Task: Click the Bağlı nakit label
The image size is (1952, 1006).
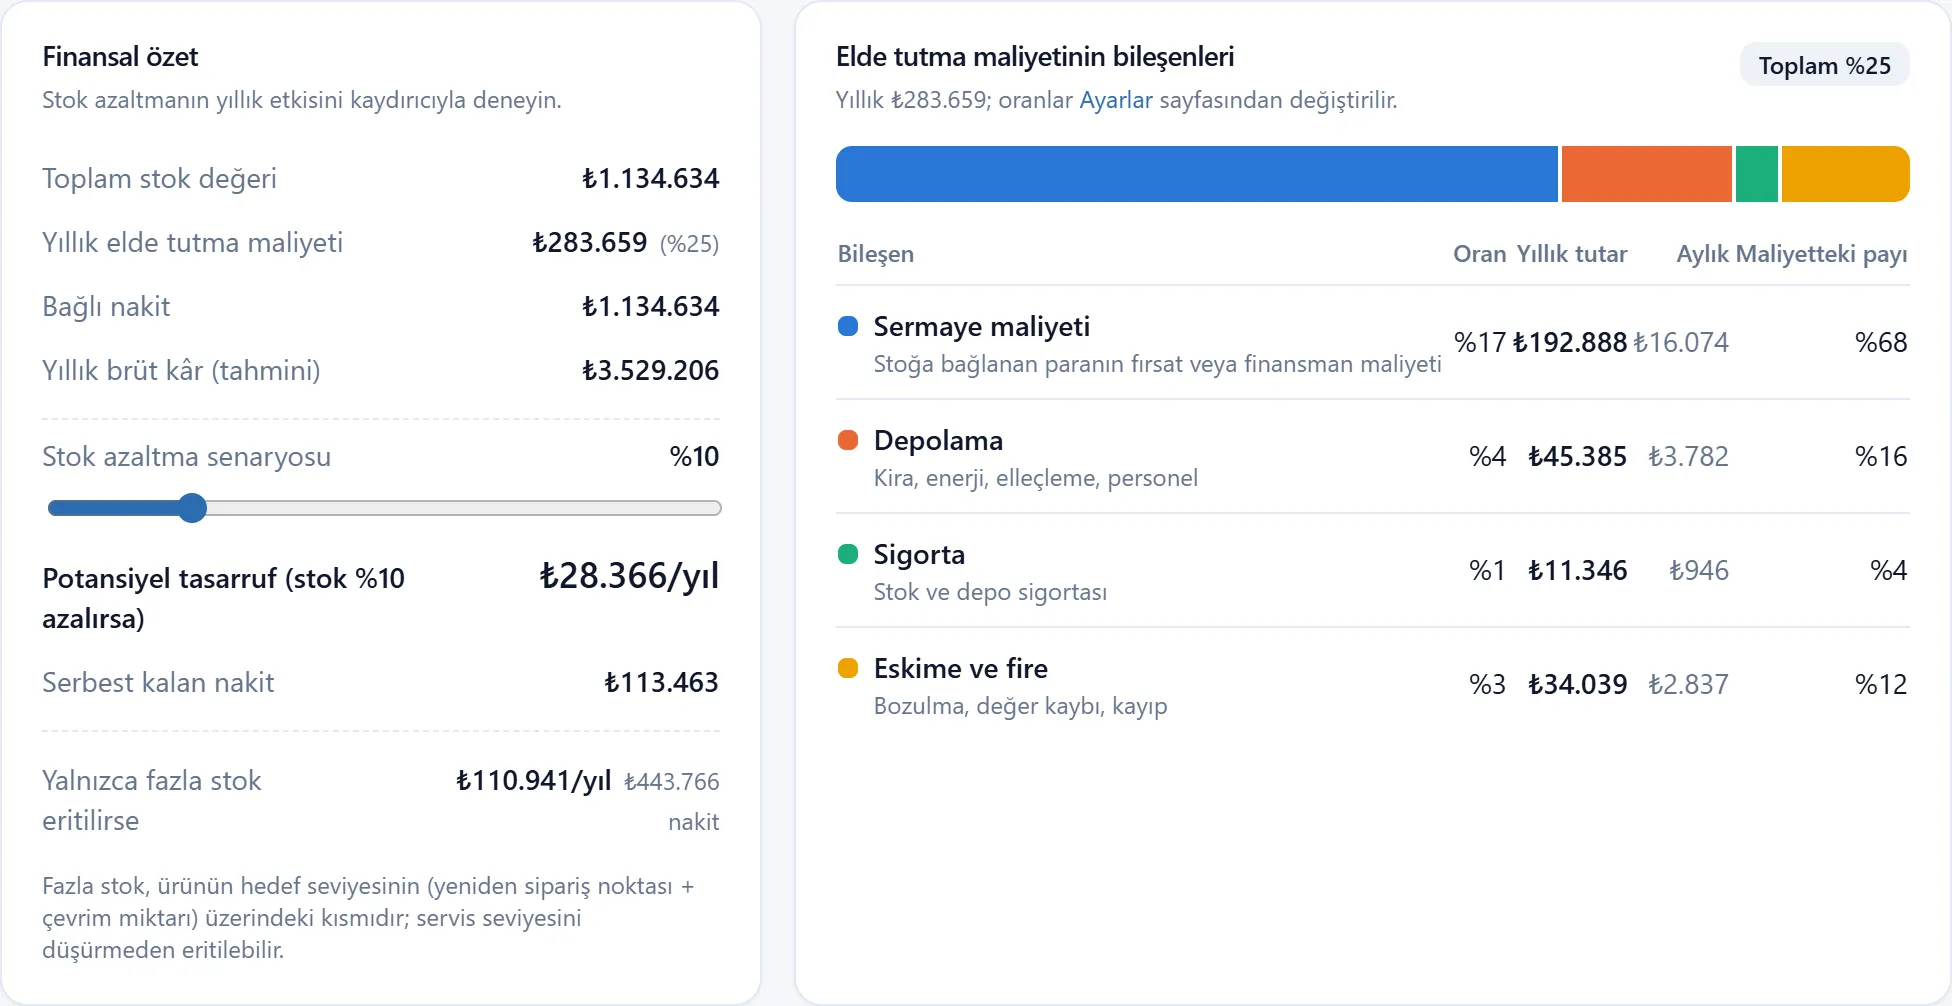Action: (x=106, y=307)
